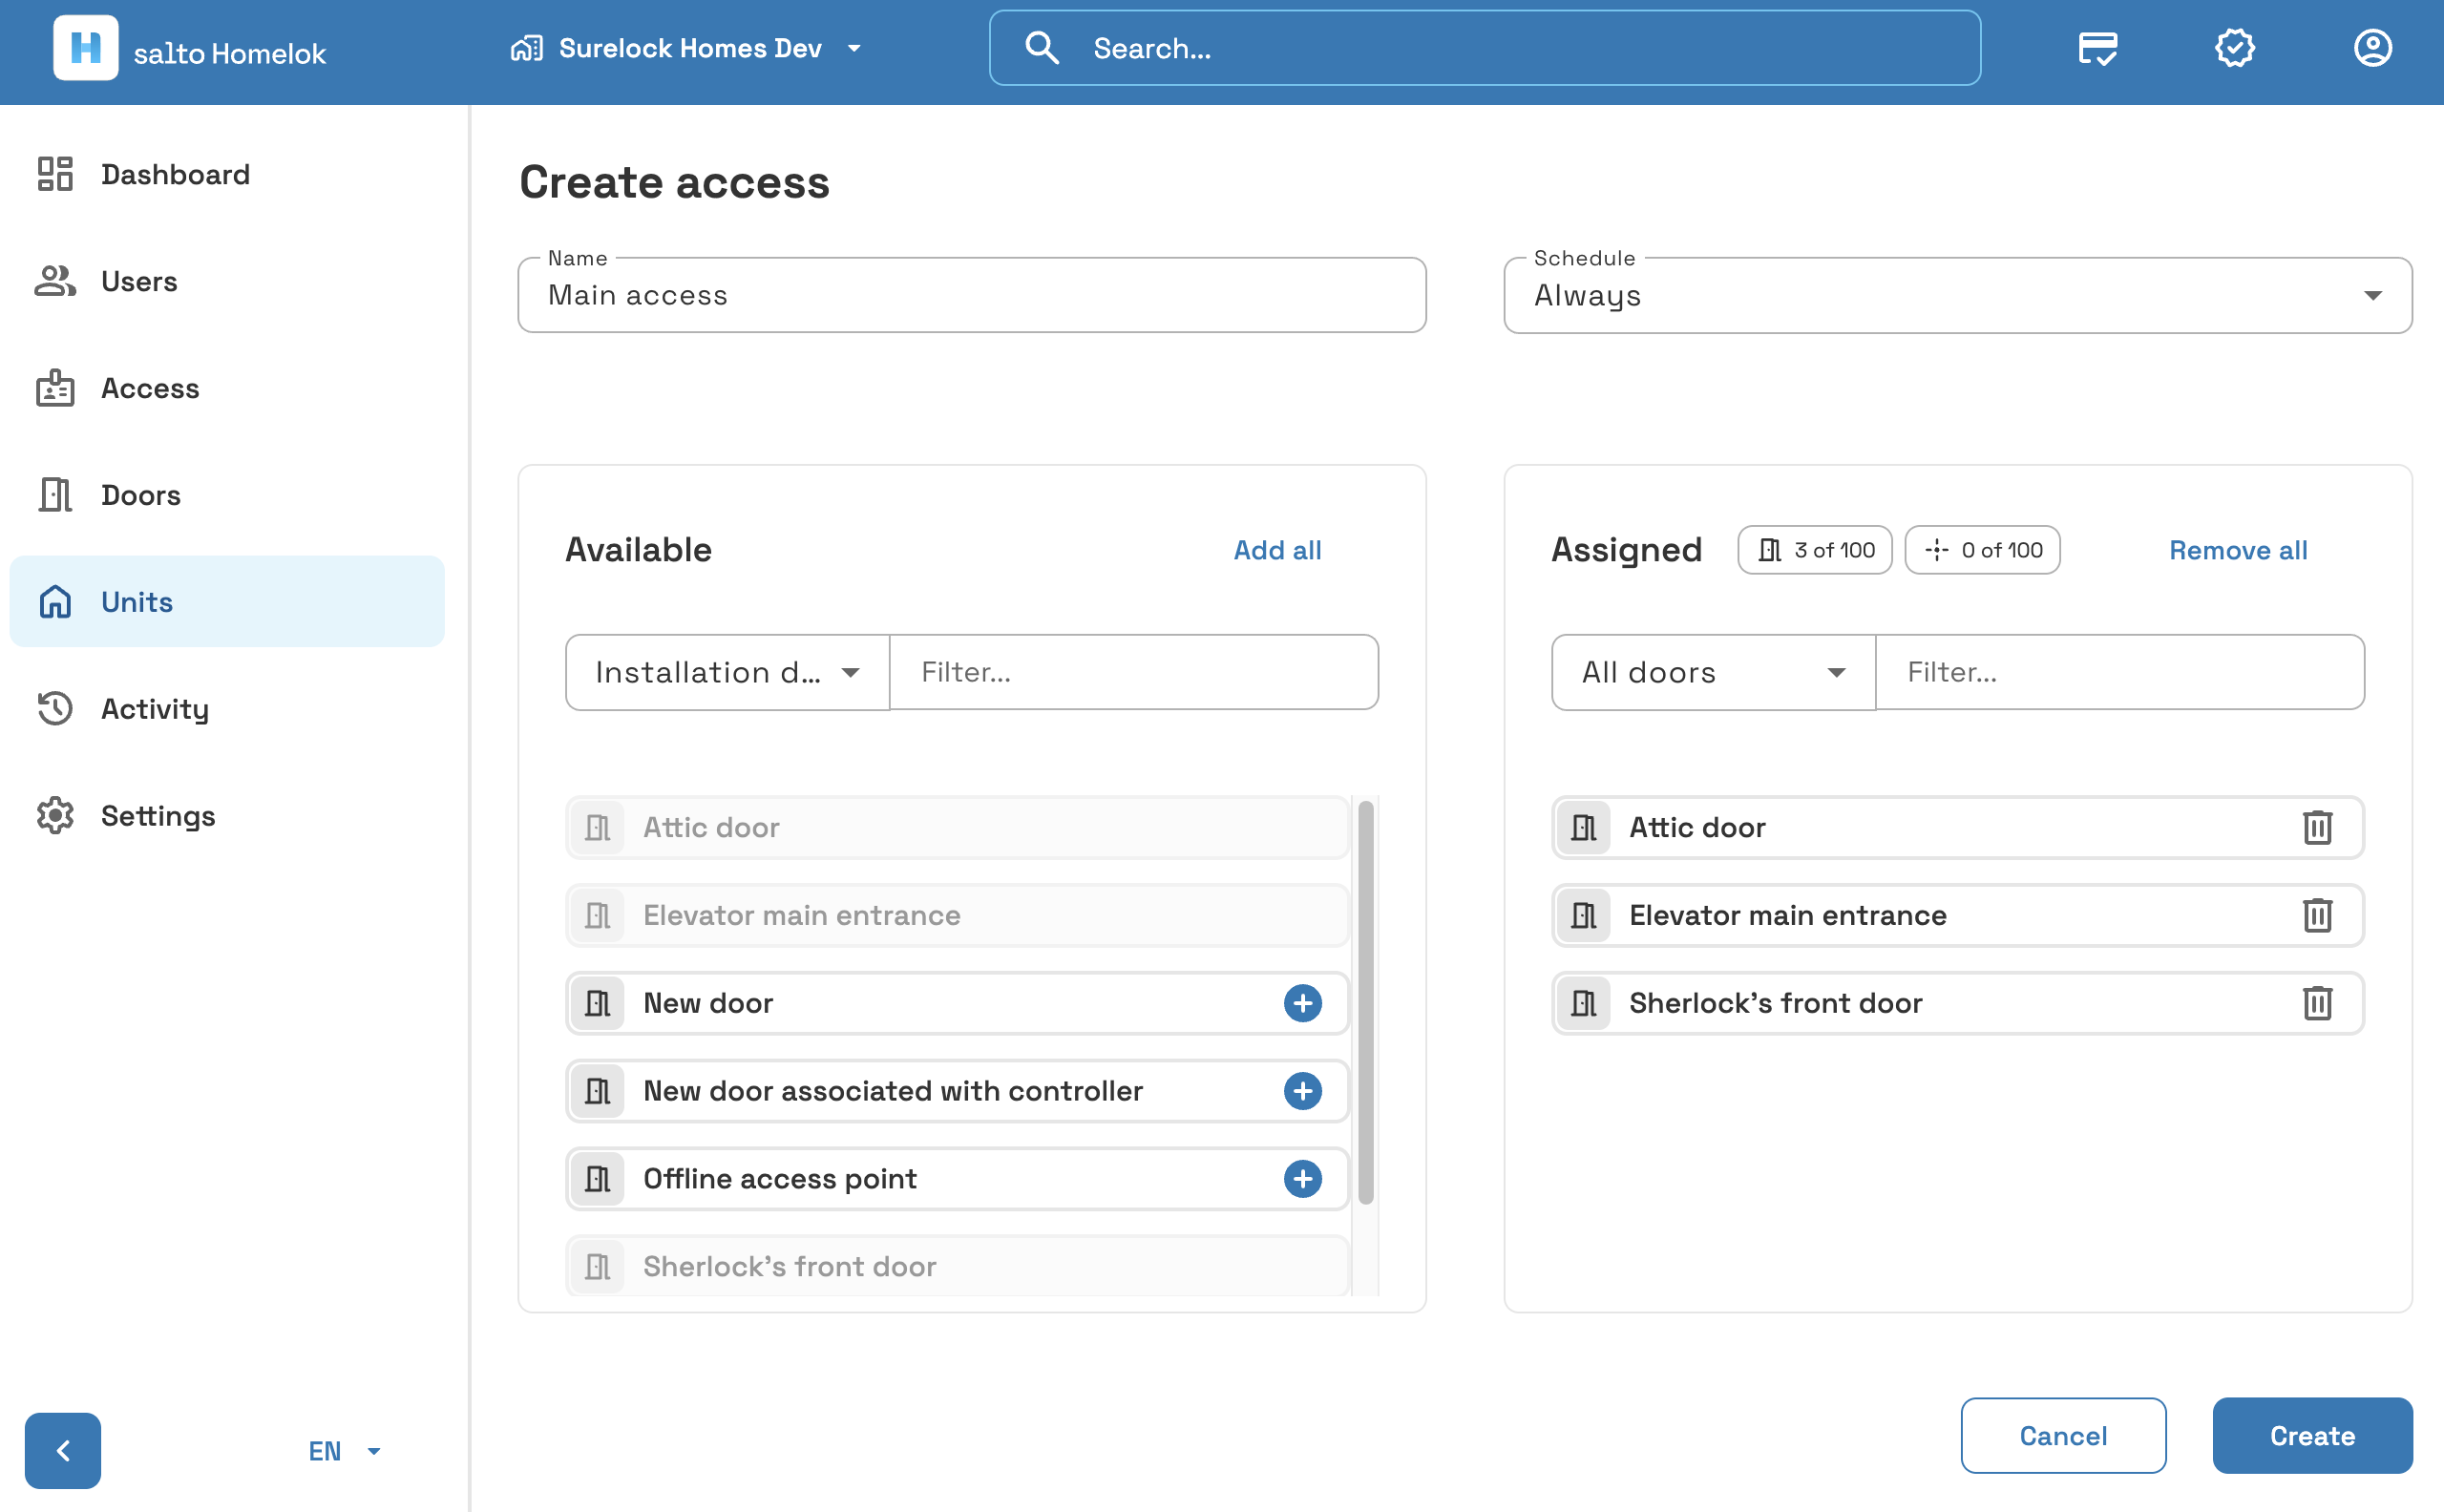
Task: Click greyed-out Elevator main entrance in Available
Action: pyautogui.click(x=957, y=915)
